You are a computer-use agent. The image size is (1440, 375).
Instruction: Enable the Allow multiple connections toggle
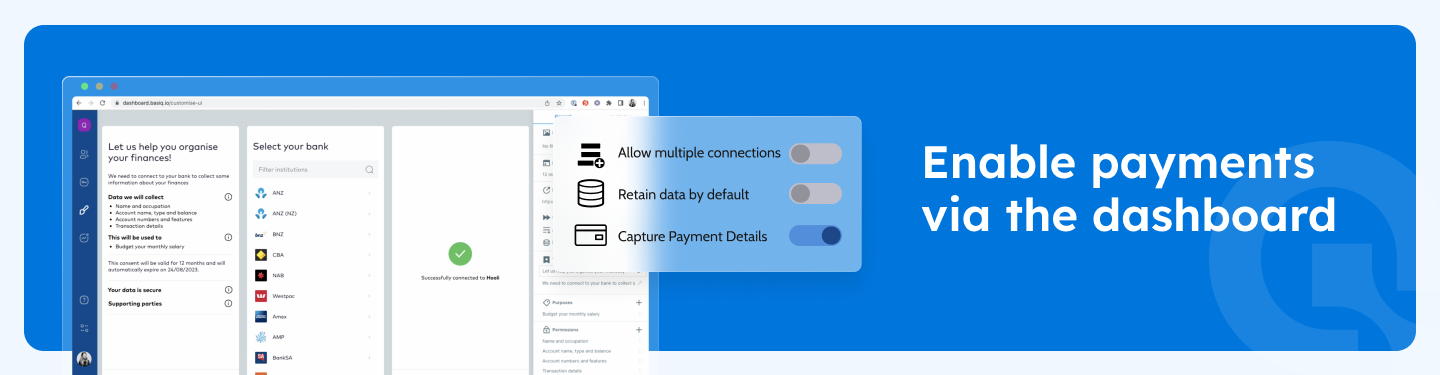click(x=815, y=153)
